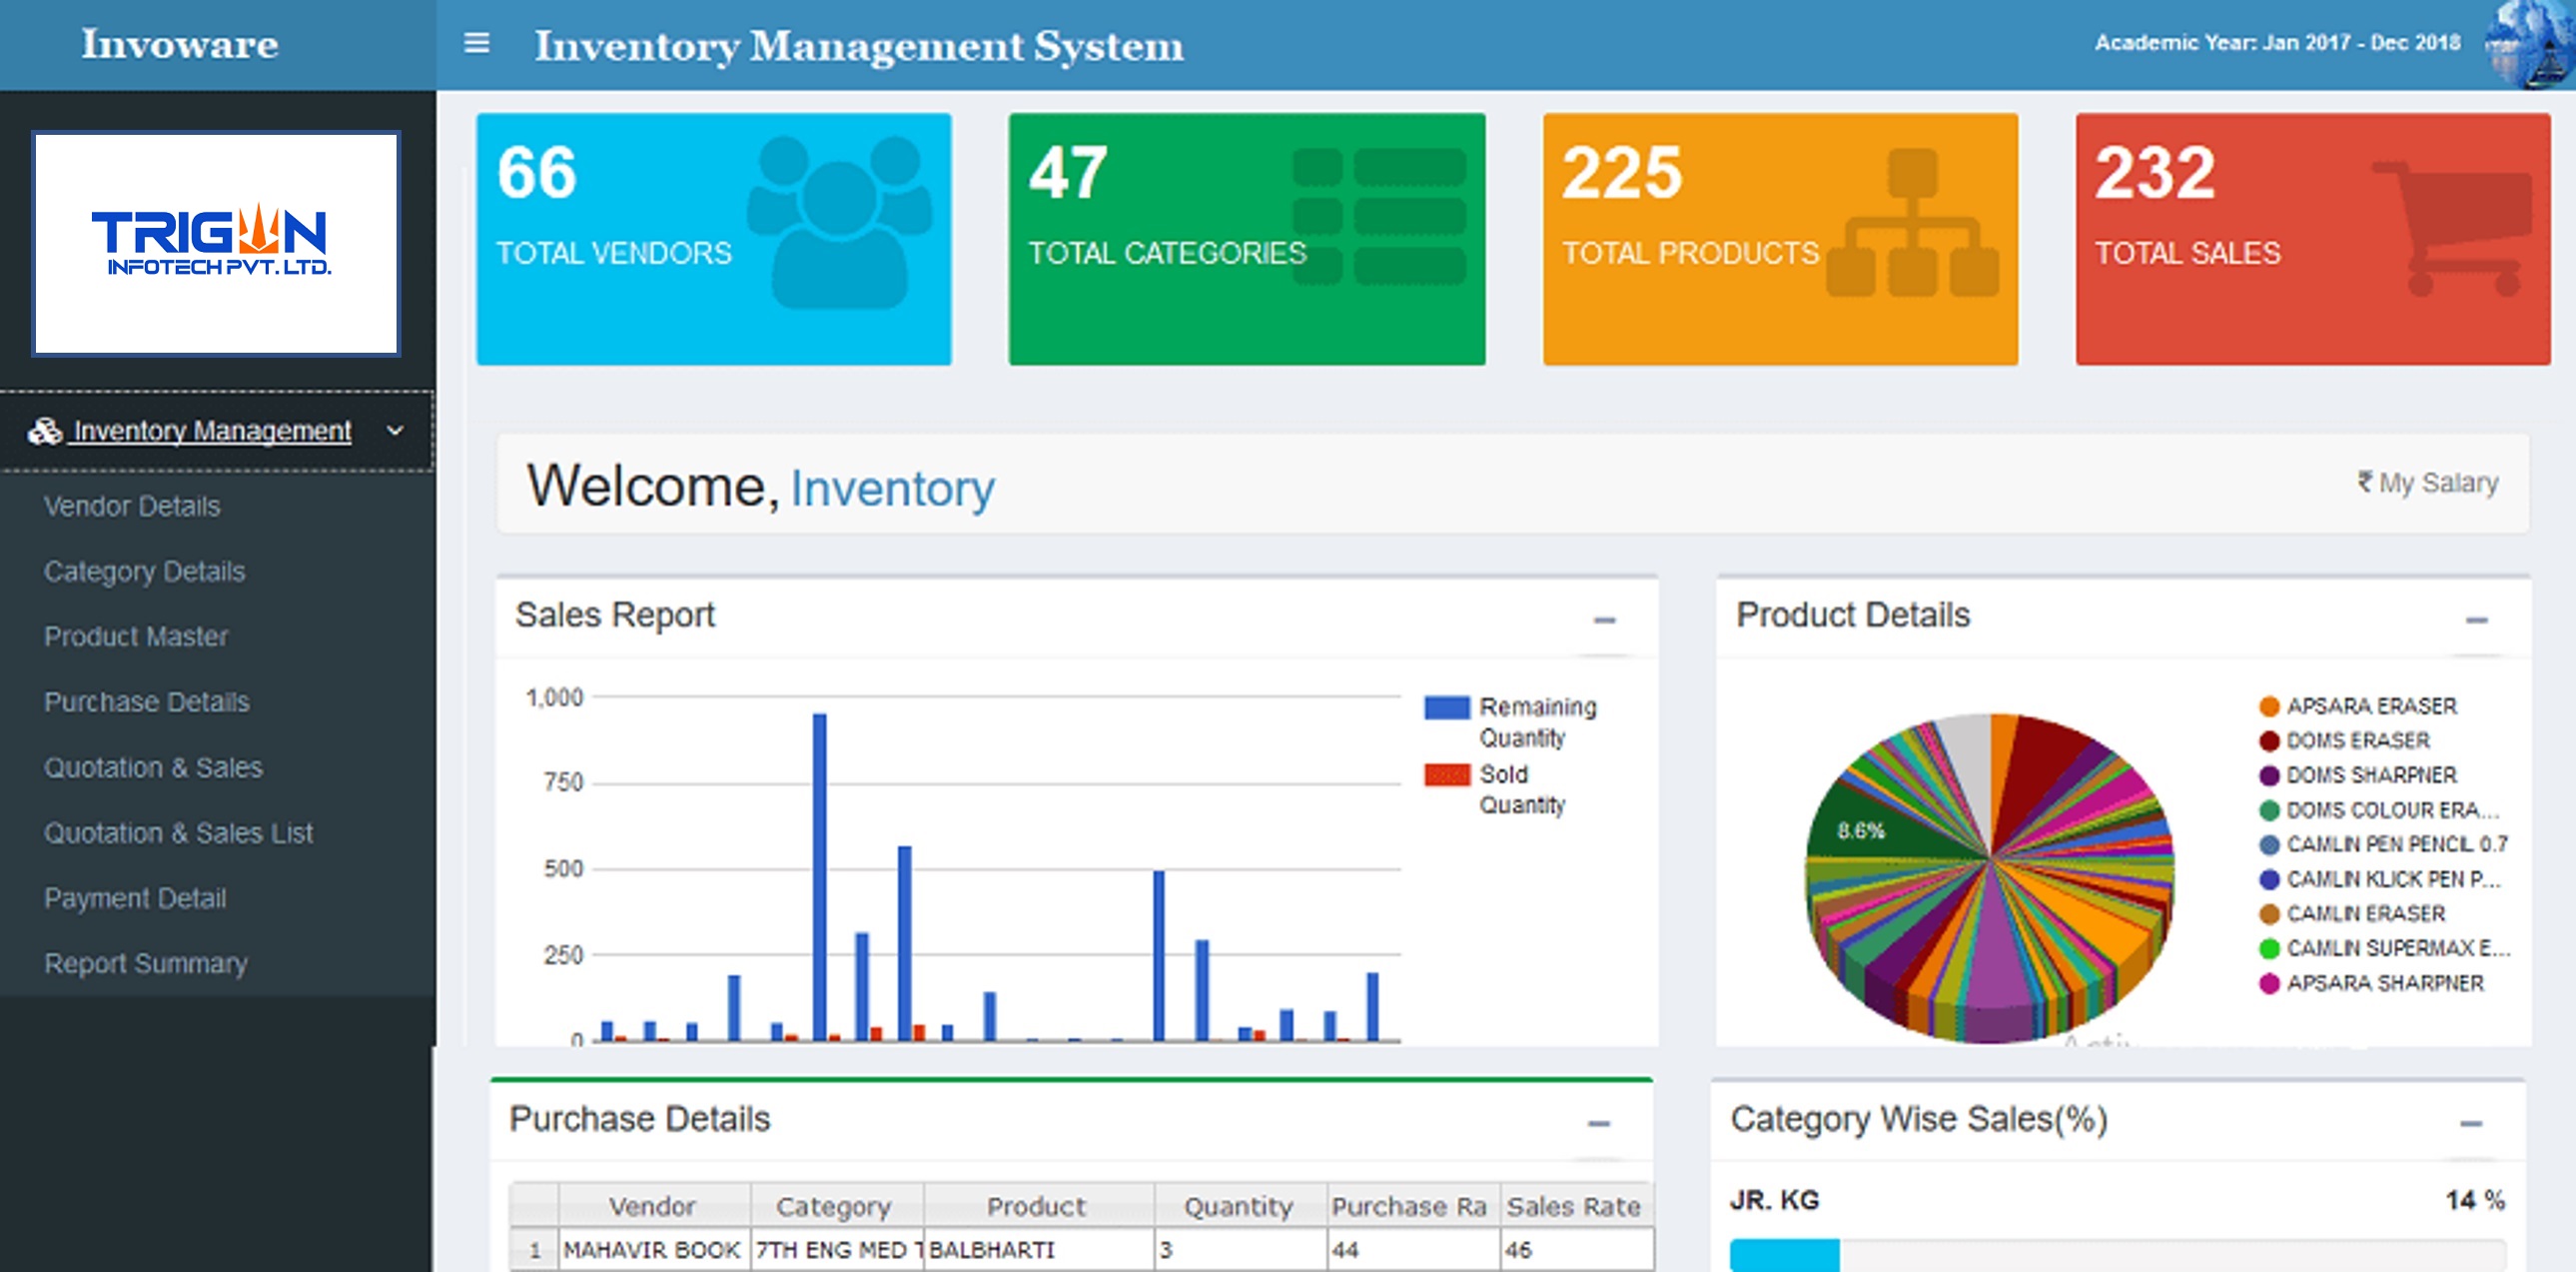The height and width of the screenshot is (1272, 2576).
Task: Open Category Details in the sidebar
Action: pyautogui.click(x=144, y=572)
